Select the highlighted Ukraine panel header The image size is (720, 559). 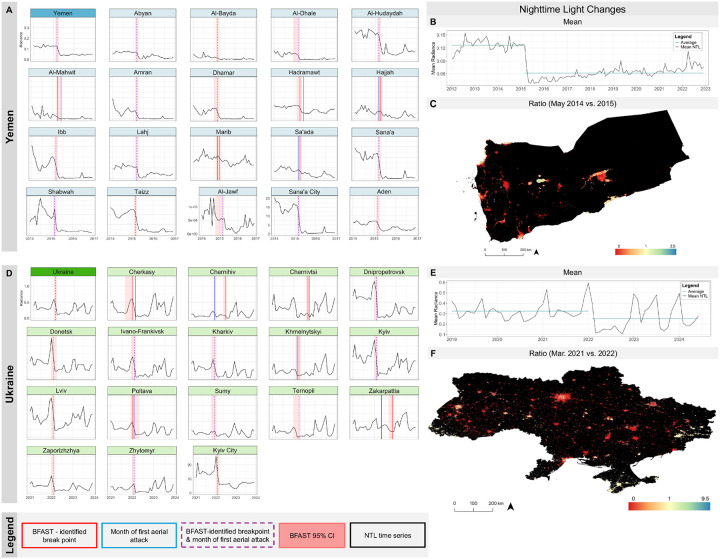63,272
